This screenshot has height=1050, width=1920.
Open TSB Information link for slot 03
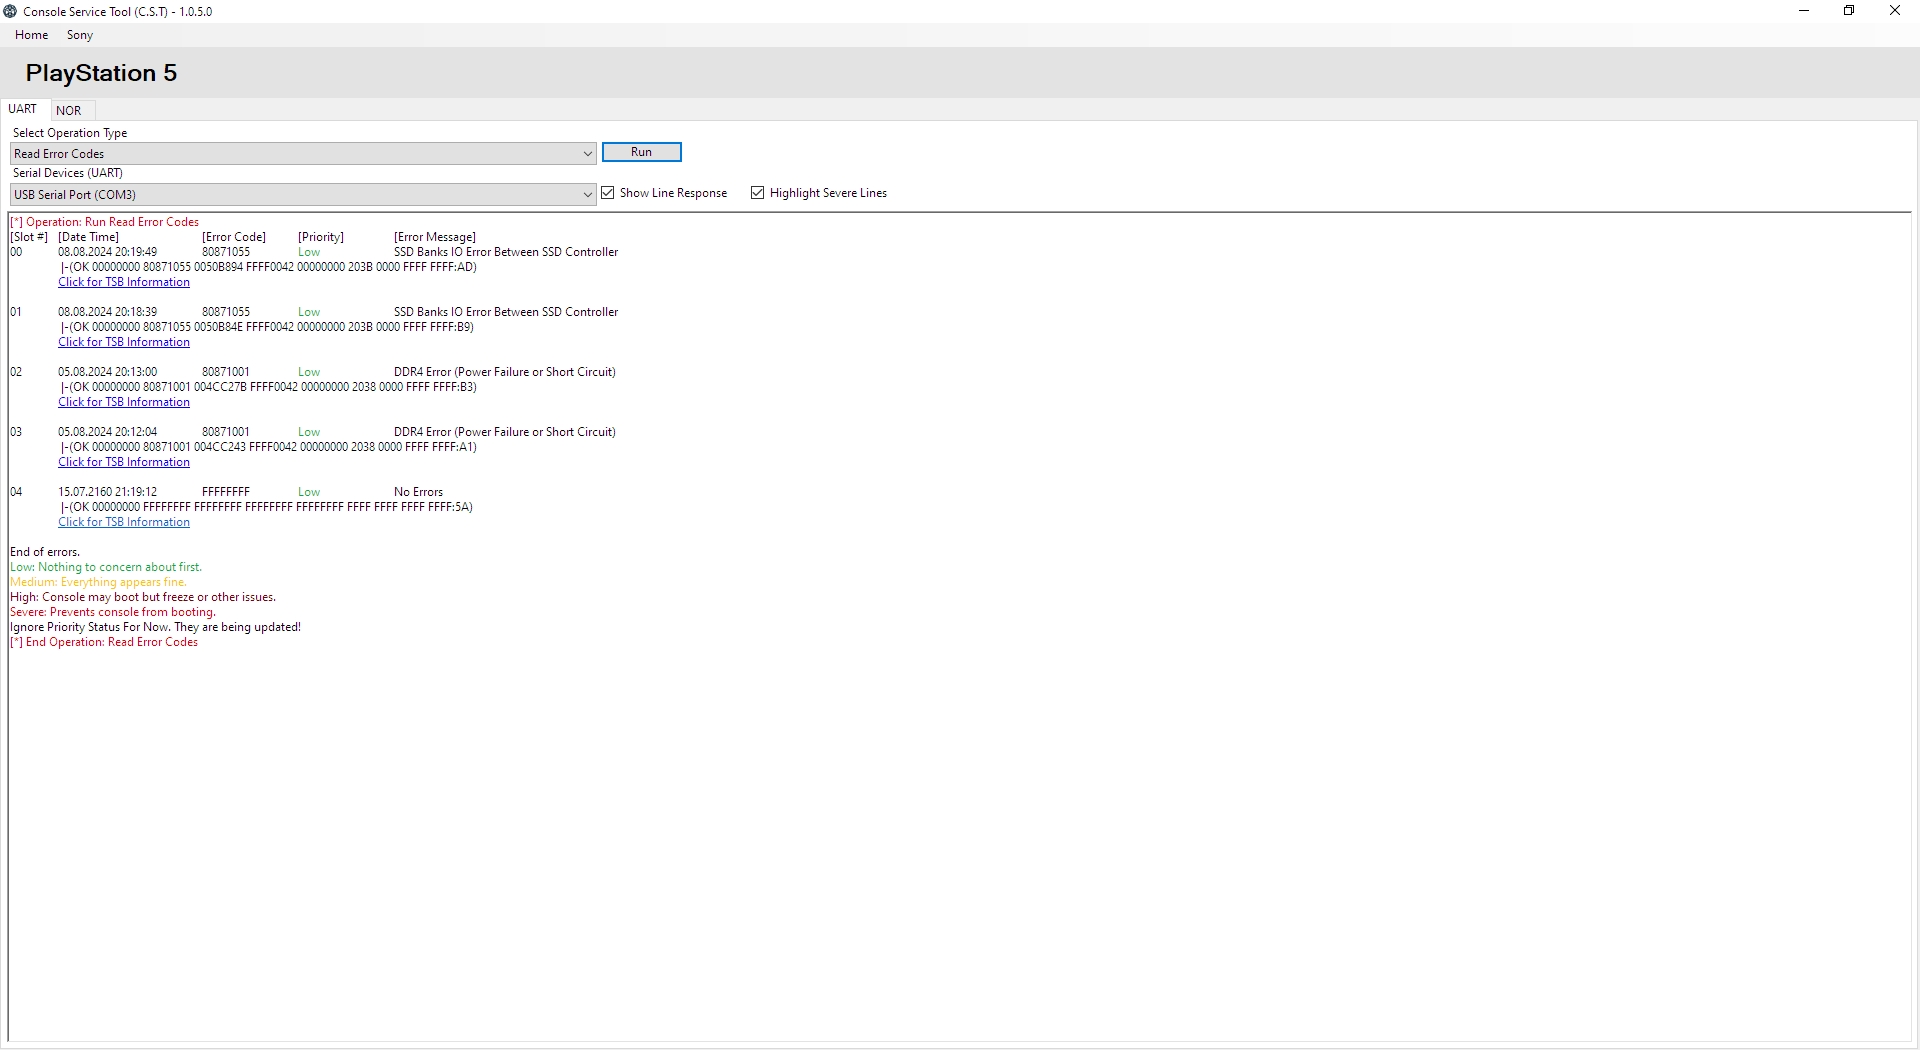click(124, 462)
